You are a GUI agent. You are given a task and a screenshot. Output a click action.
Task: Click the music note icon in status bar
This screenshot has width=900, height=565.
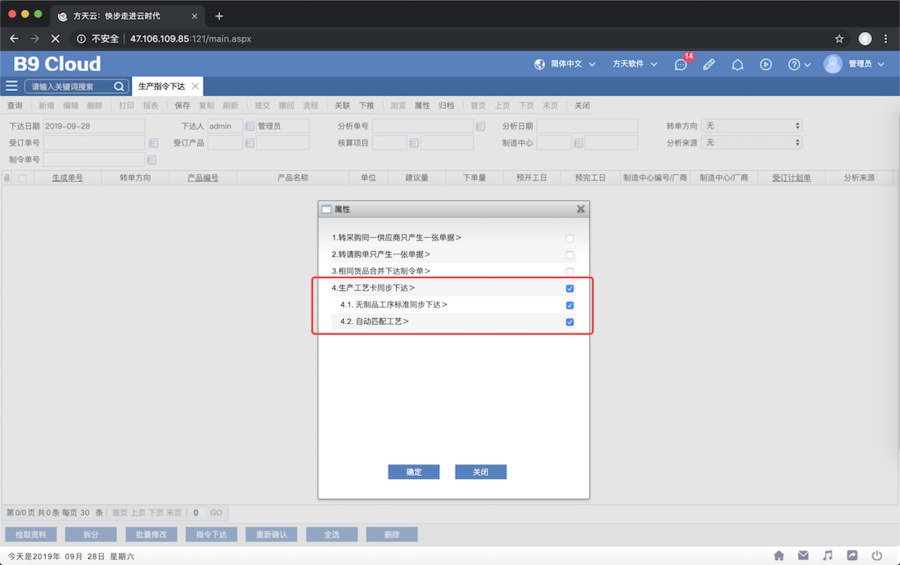[x=827, y=555]
